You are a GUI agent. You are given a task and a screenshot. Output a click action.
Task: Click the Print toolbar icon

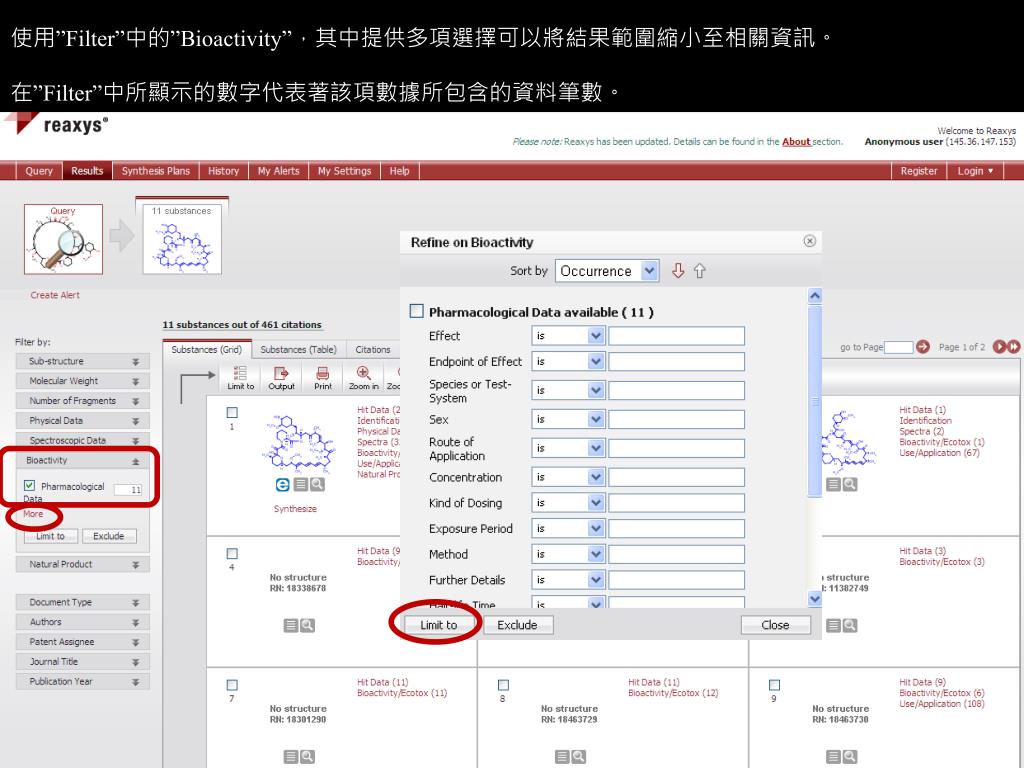point(323,377)
